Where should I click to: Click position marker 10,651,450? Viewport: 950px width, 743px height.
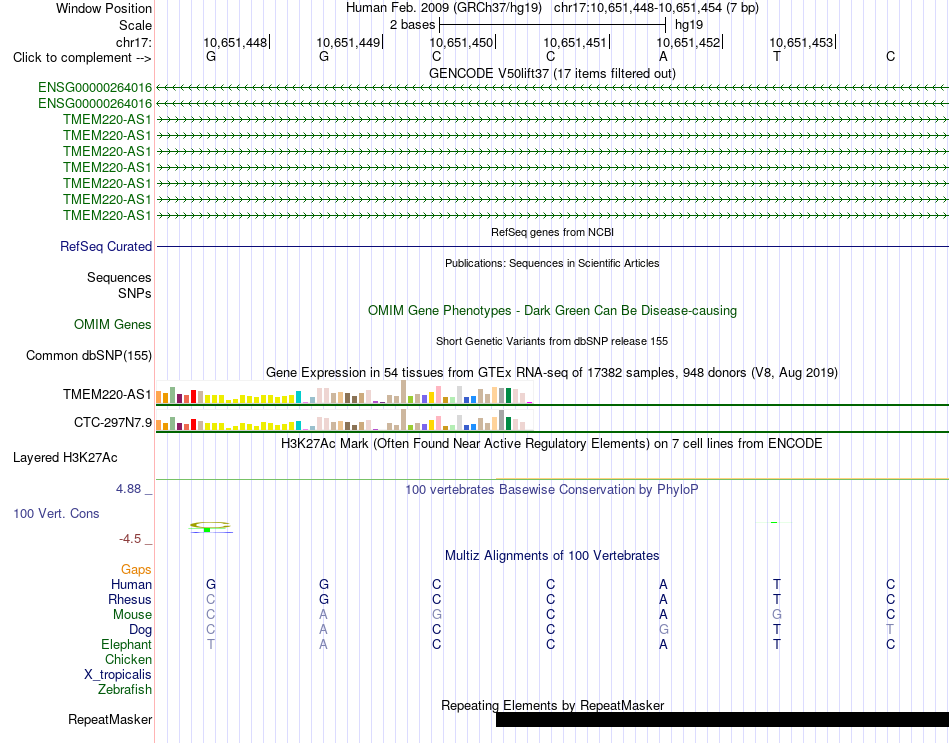tap(462, 42)
